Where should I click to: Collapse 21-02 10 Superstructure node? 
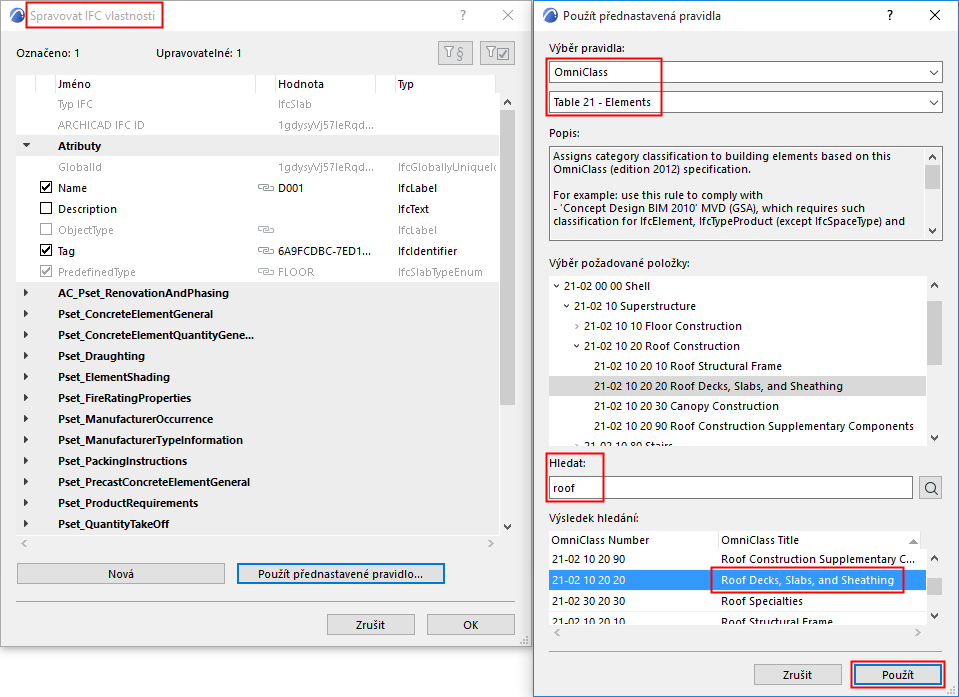[x=566, y=306]
